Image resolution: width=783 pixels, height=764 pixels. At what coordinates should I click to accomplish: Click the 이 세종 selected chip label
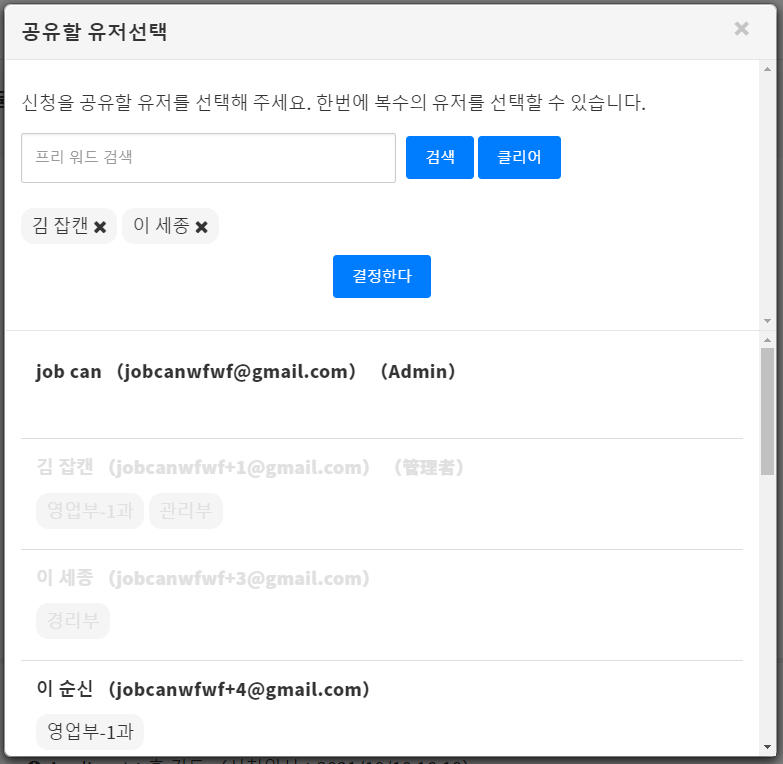[160, 226]
